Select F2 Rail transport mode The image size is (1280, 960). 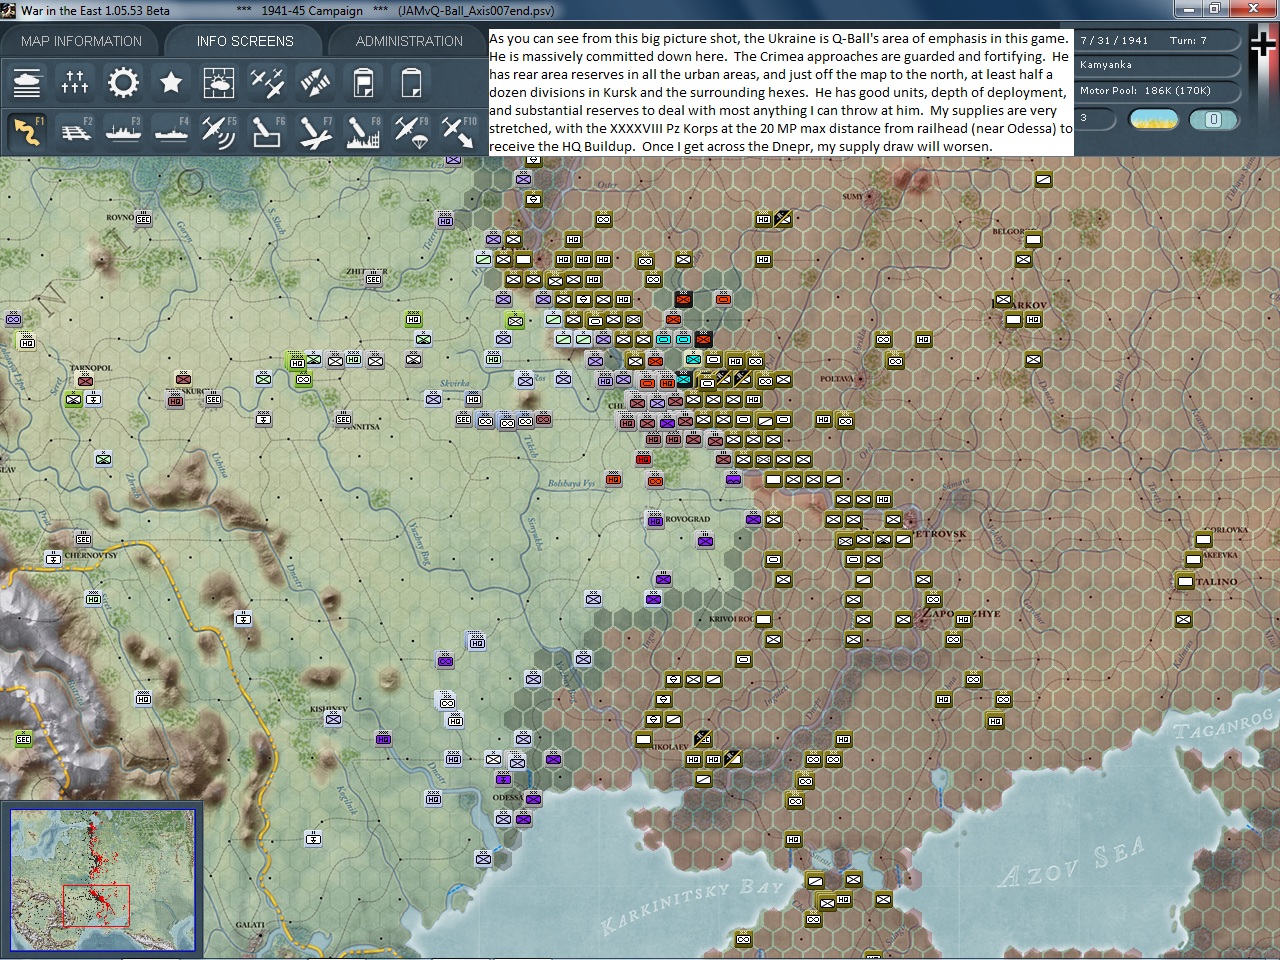click(75, 132)
